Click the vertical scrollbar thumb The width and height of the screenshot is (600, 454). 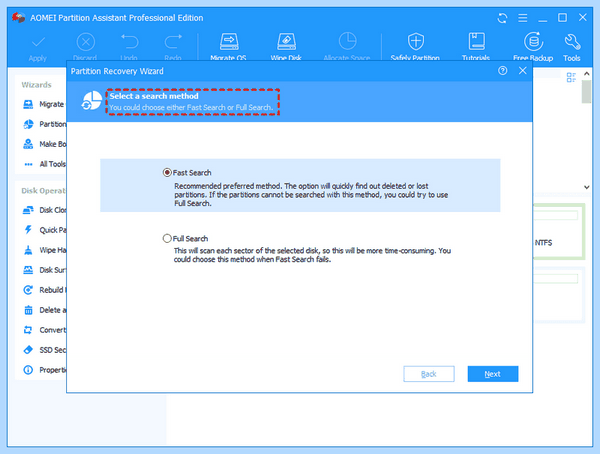click(586, 92)
